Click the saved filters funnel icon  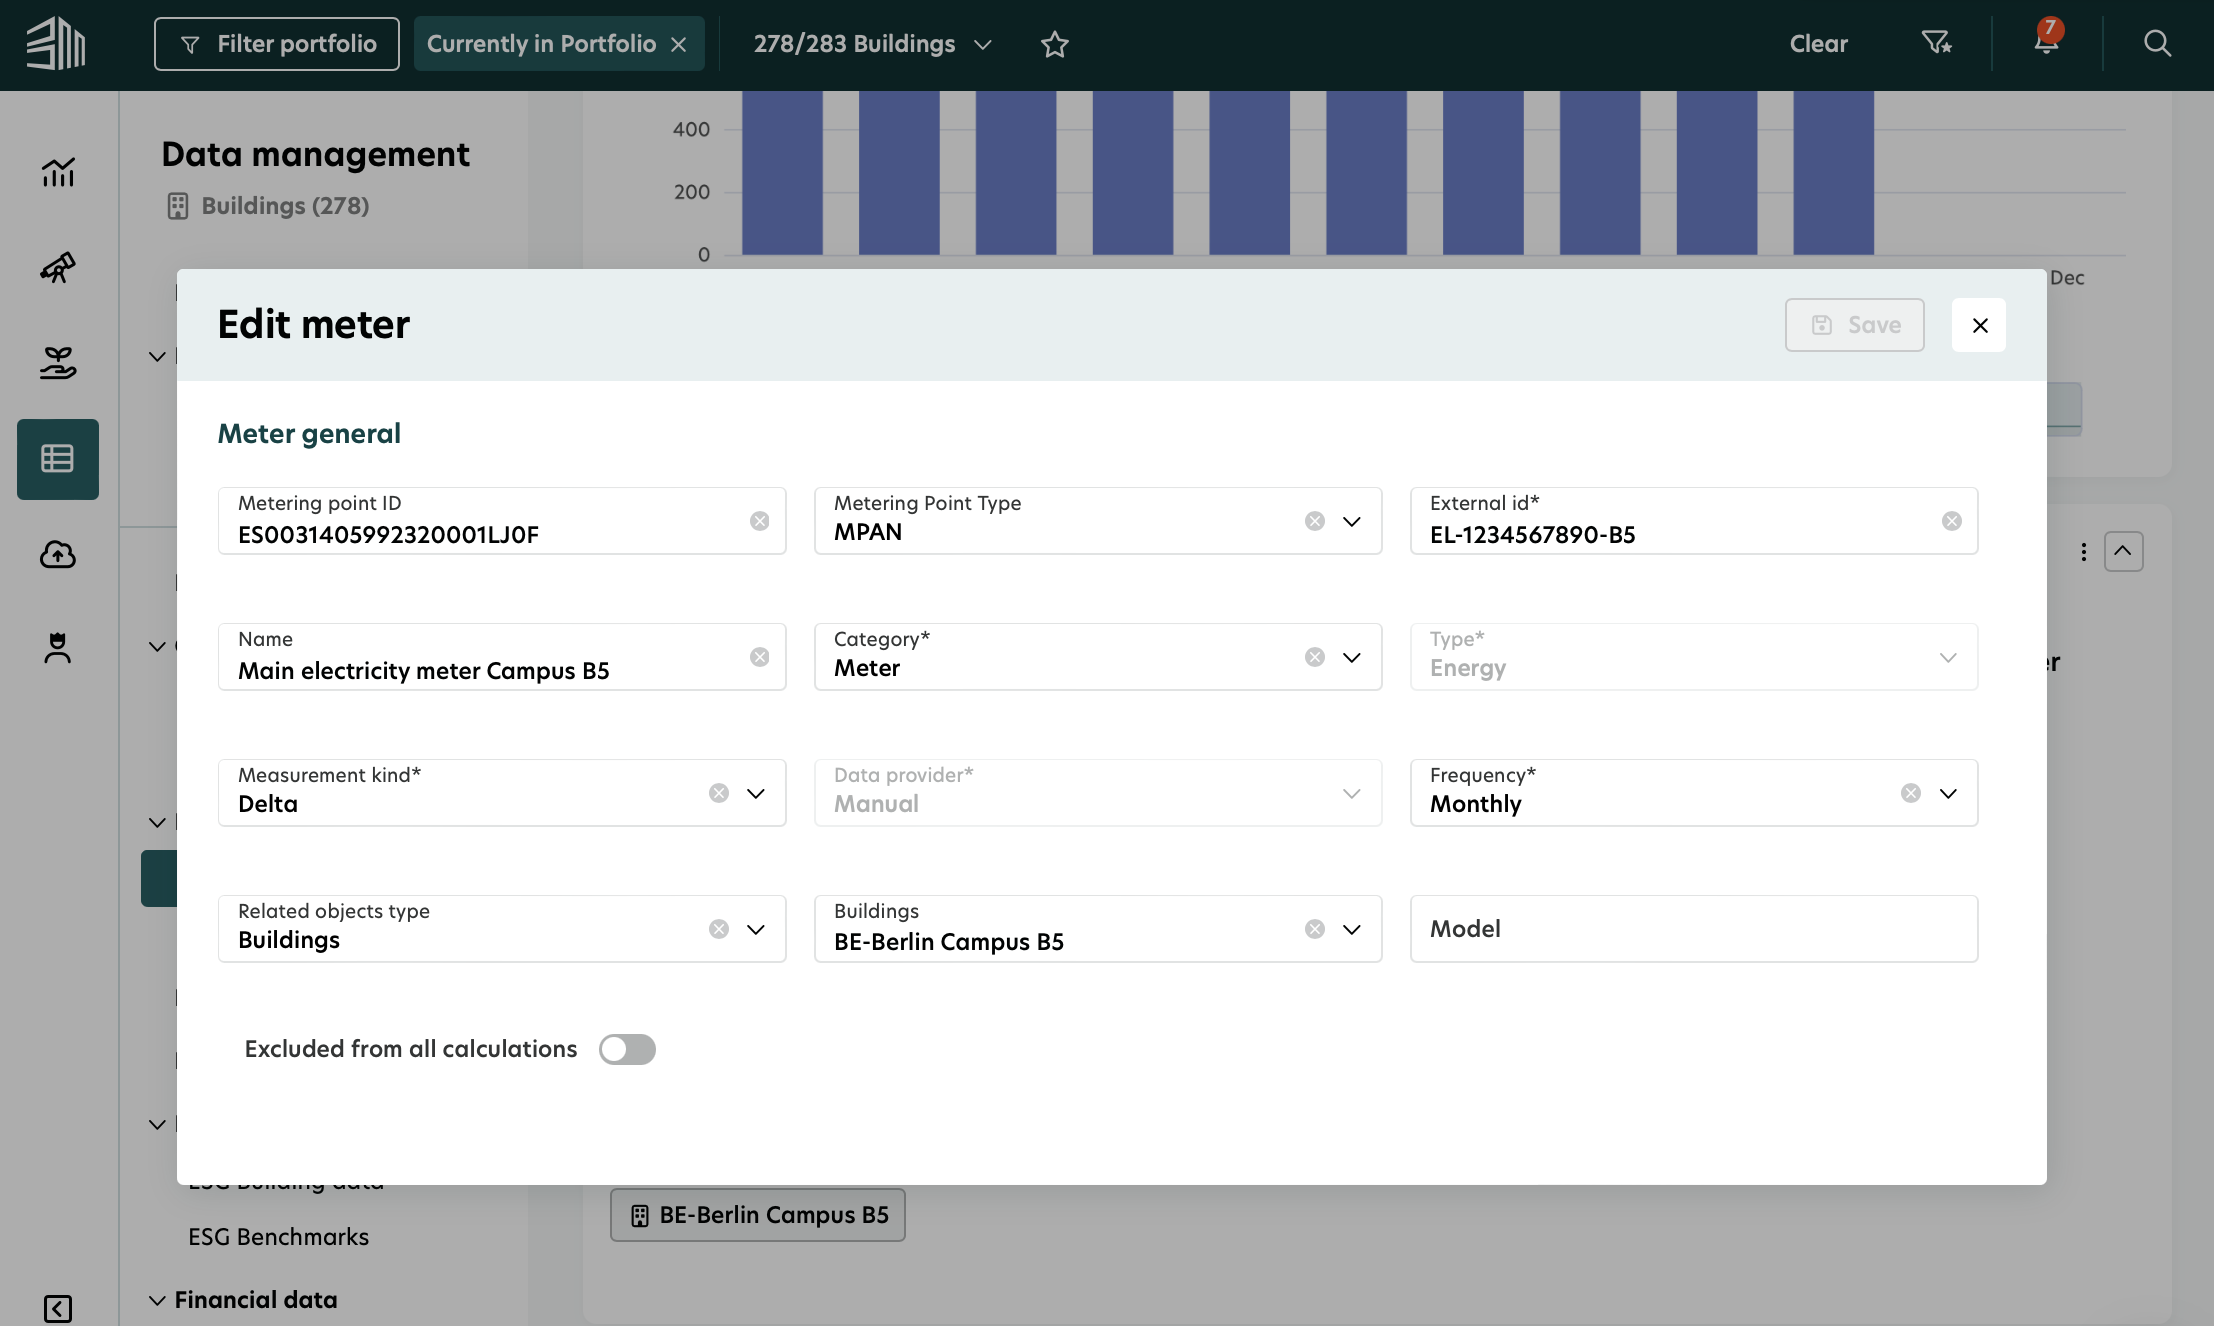point(1936,43)
